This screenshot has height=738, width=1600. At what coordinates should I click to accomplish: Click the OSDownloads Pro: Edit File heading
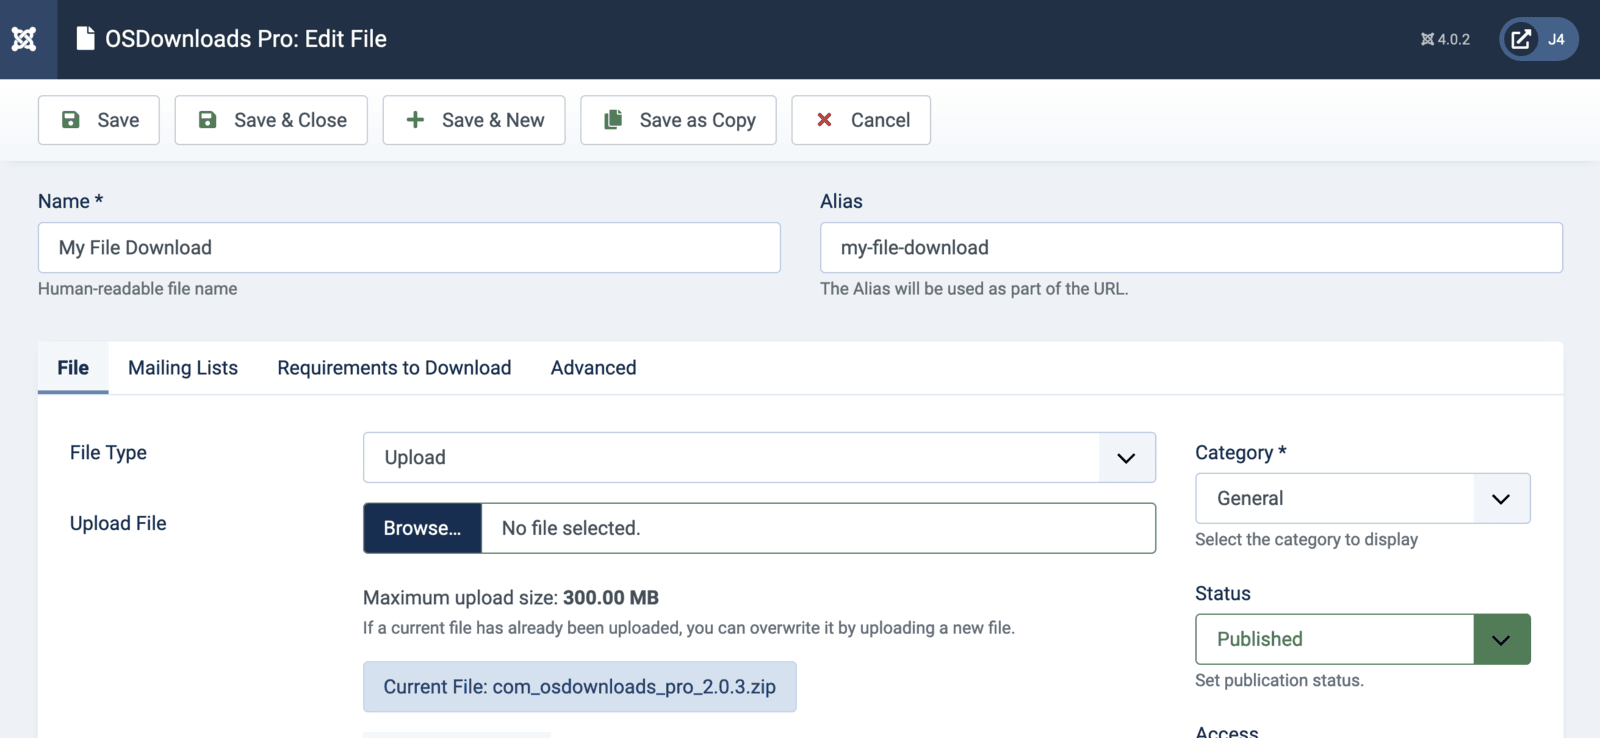246,39
